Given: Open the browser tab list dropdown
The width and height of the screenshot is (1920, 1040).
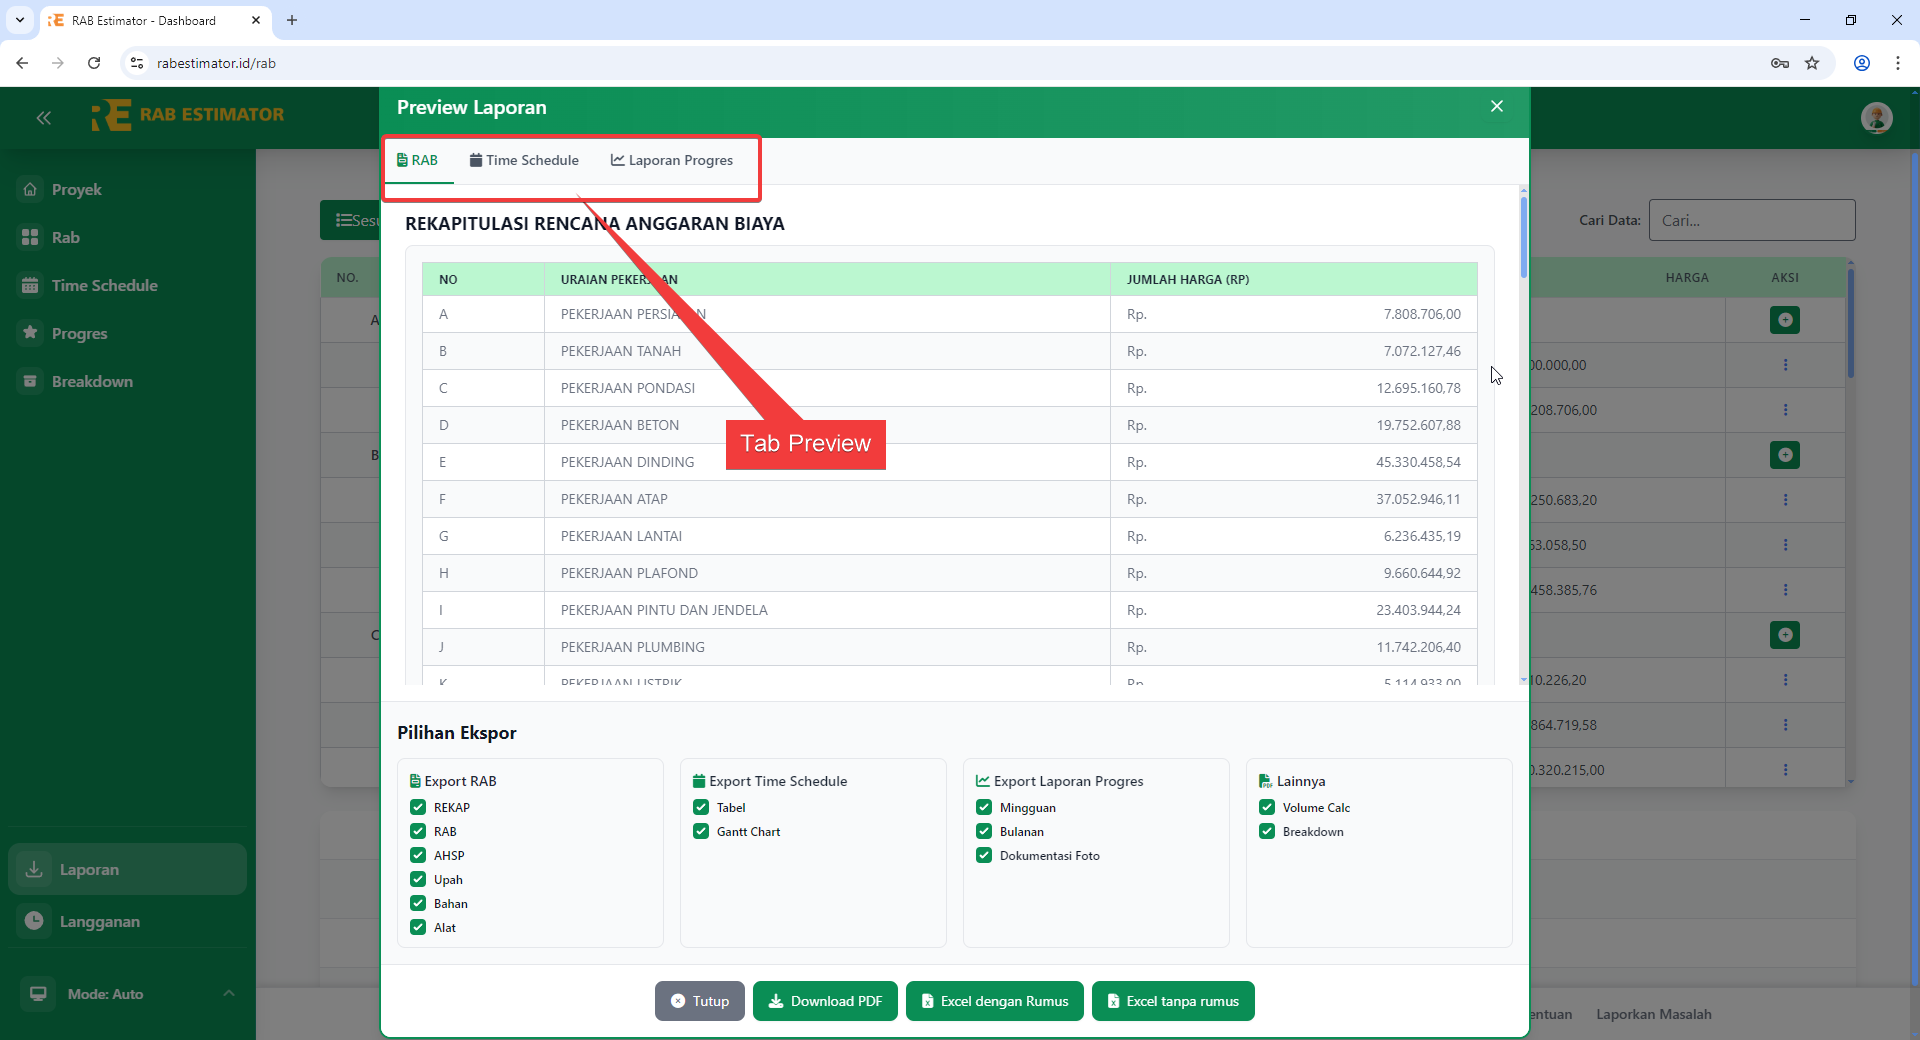Looking at the screenshot, I should pos(20,20).
